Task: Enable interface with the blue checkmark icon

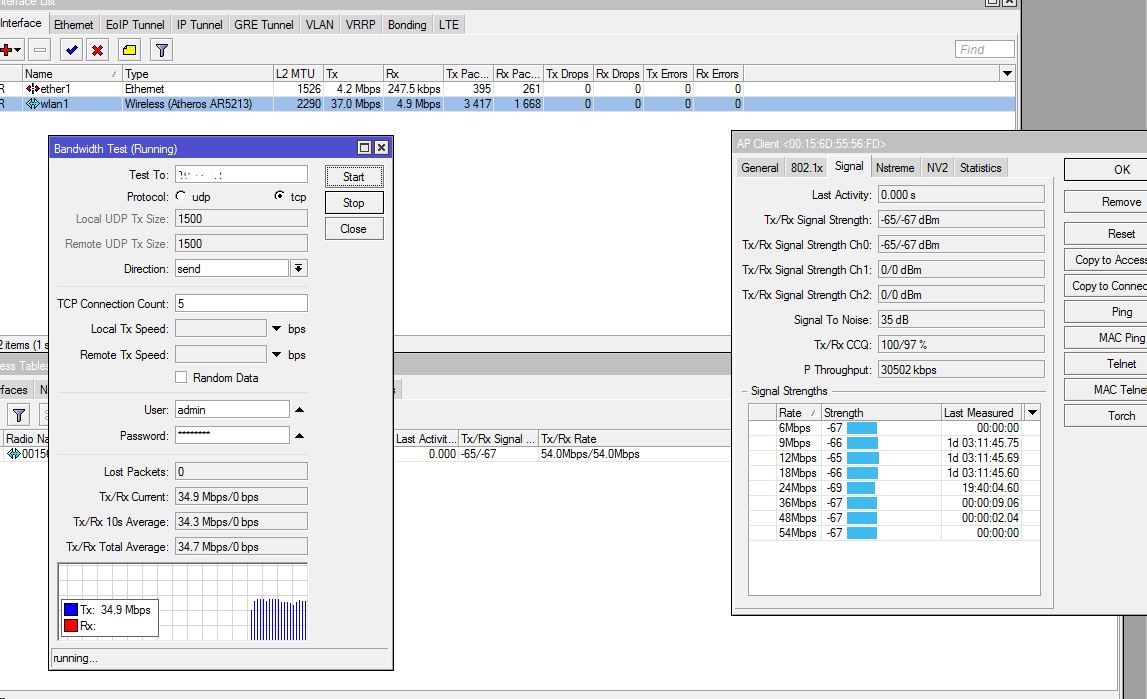Action: [71, 50]
